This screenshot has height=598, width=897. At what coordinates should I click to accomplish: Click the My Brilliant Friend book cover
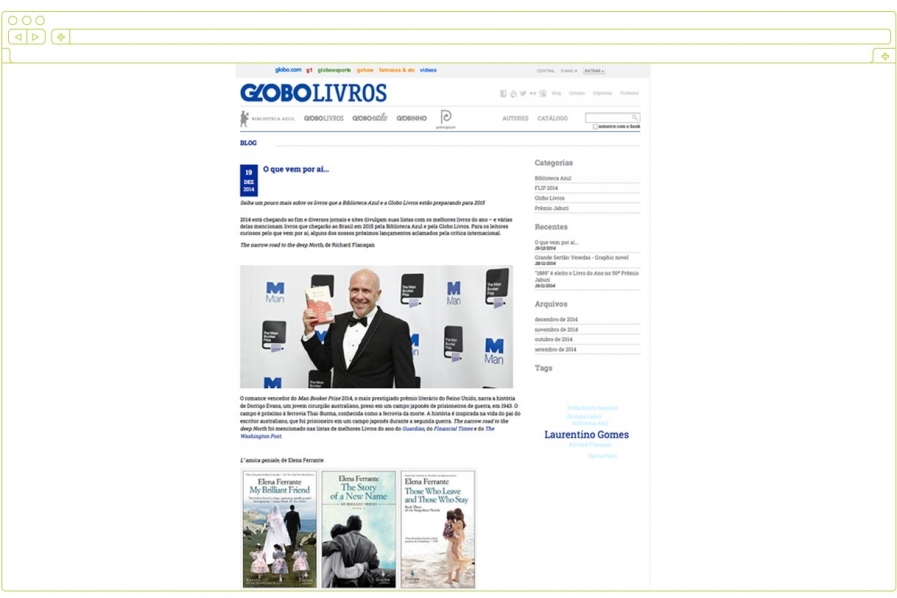[x=279, y=529]
